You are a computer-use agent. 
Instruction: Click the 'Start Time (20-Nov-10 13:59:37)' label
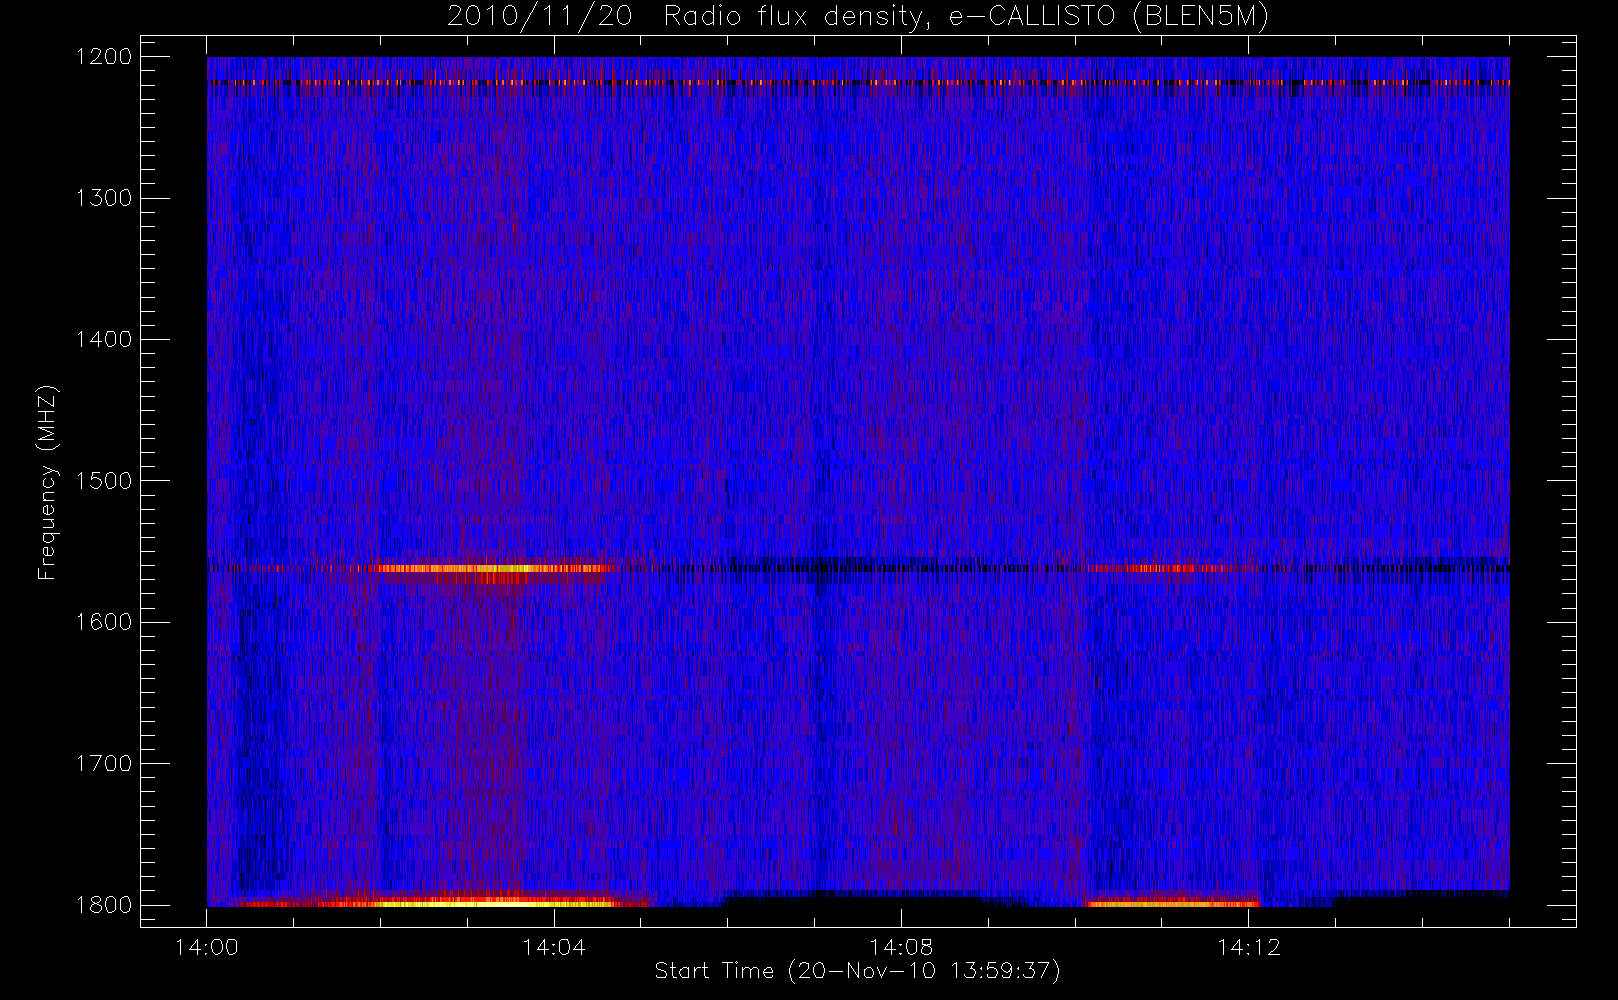coord(857,971)
